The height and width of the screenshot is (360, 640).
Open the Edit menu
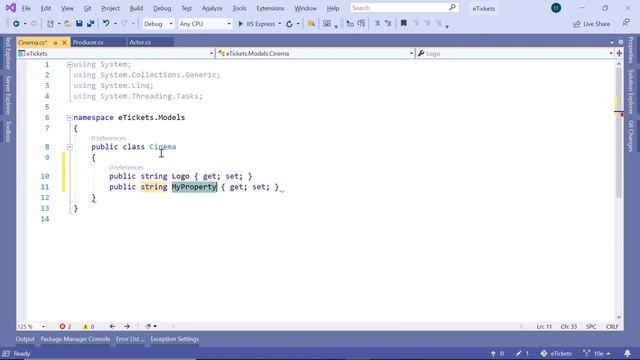(46, 8)
